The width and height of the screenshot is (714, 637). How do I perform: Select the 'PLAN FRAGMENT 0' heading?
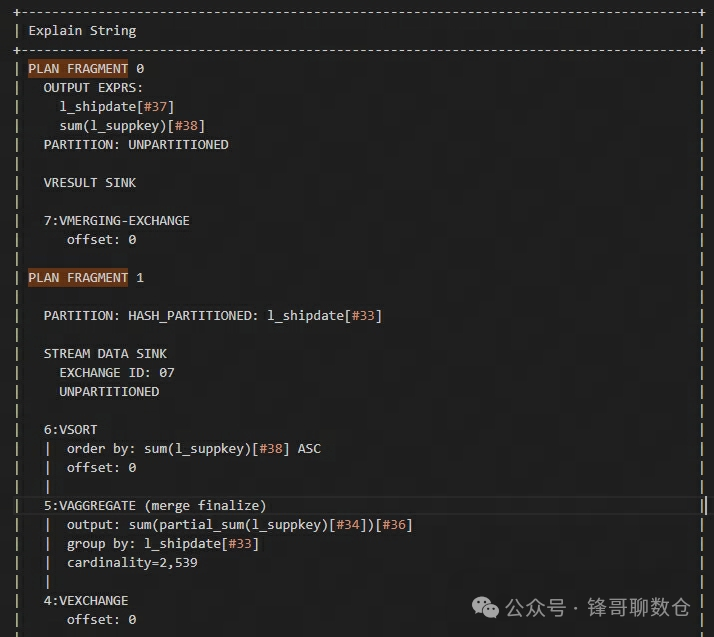click(x=86, y=69)
